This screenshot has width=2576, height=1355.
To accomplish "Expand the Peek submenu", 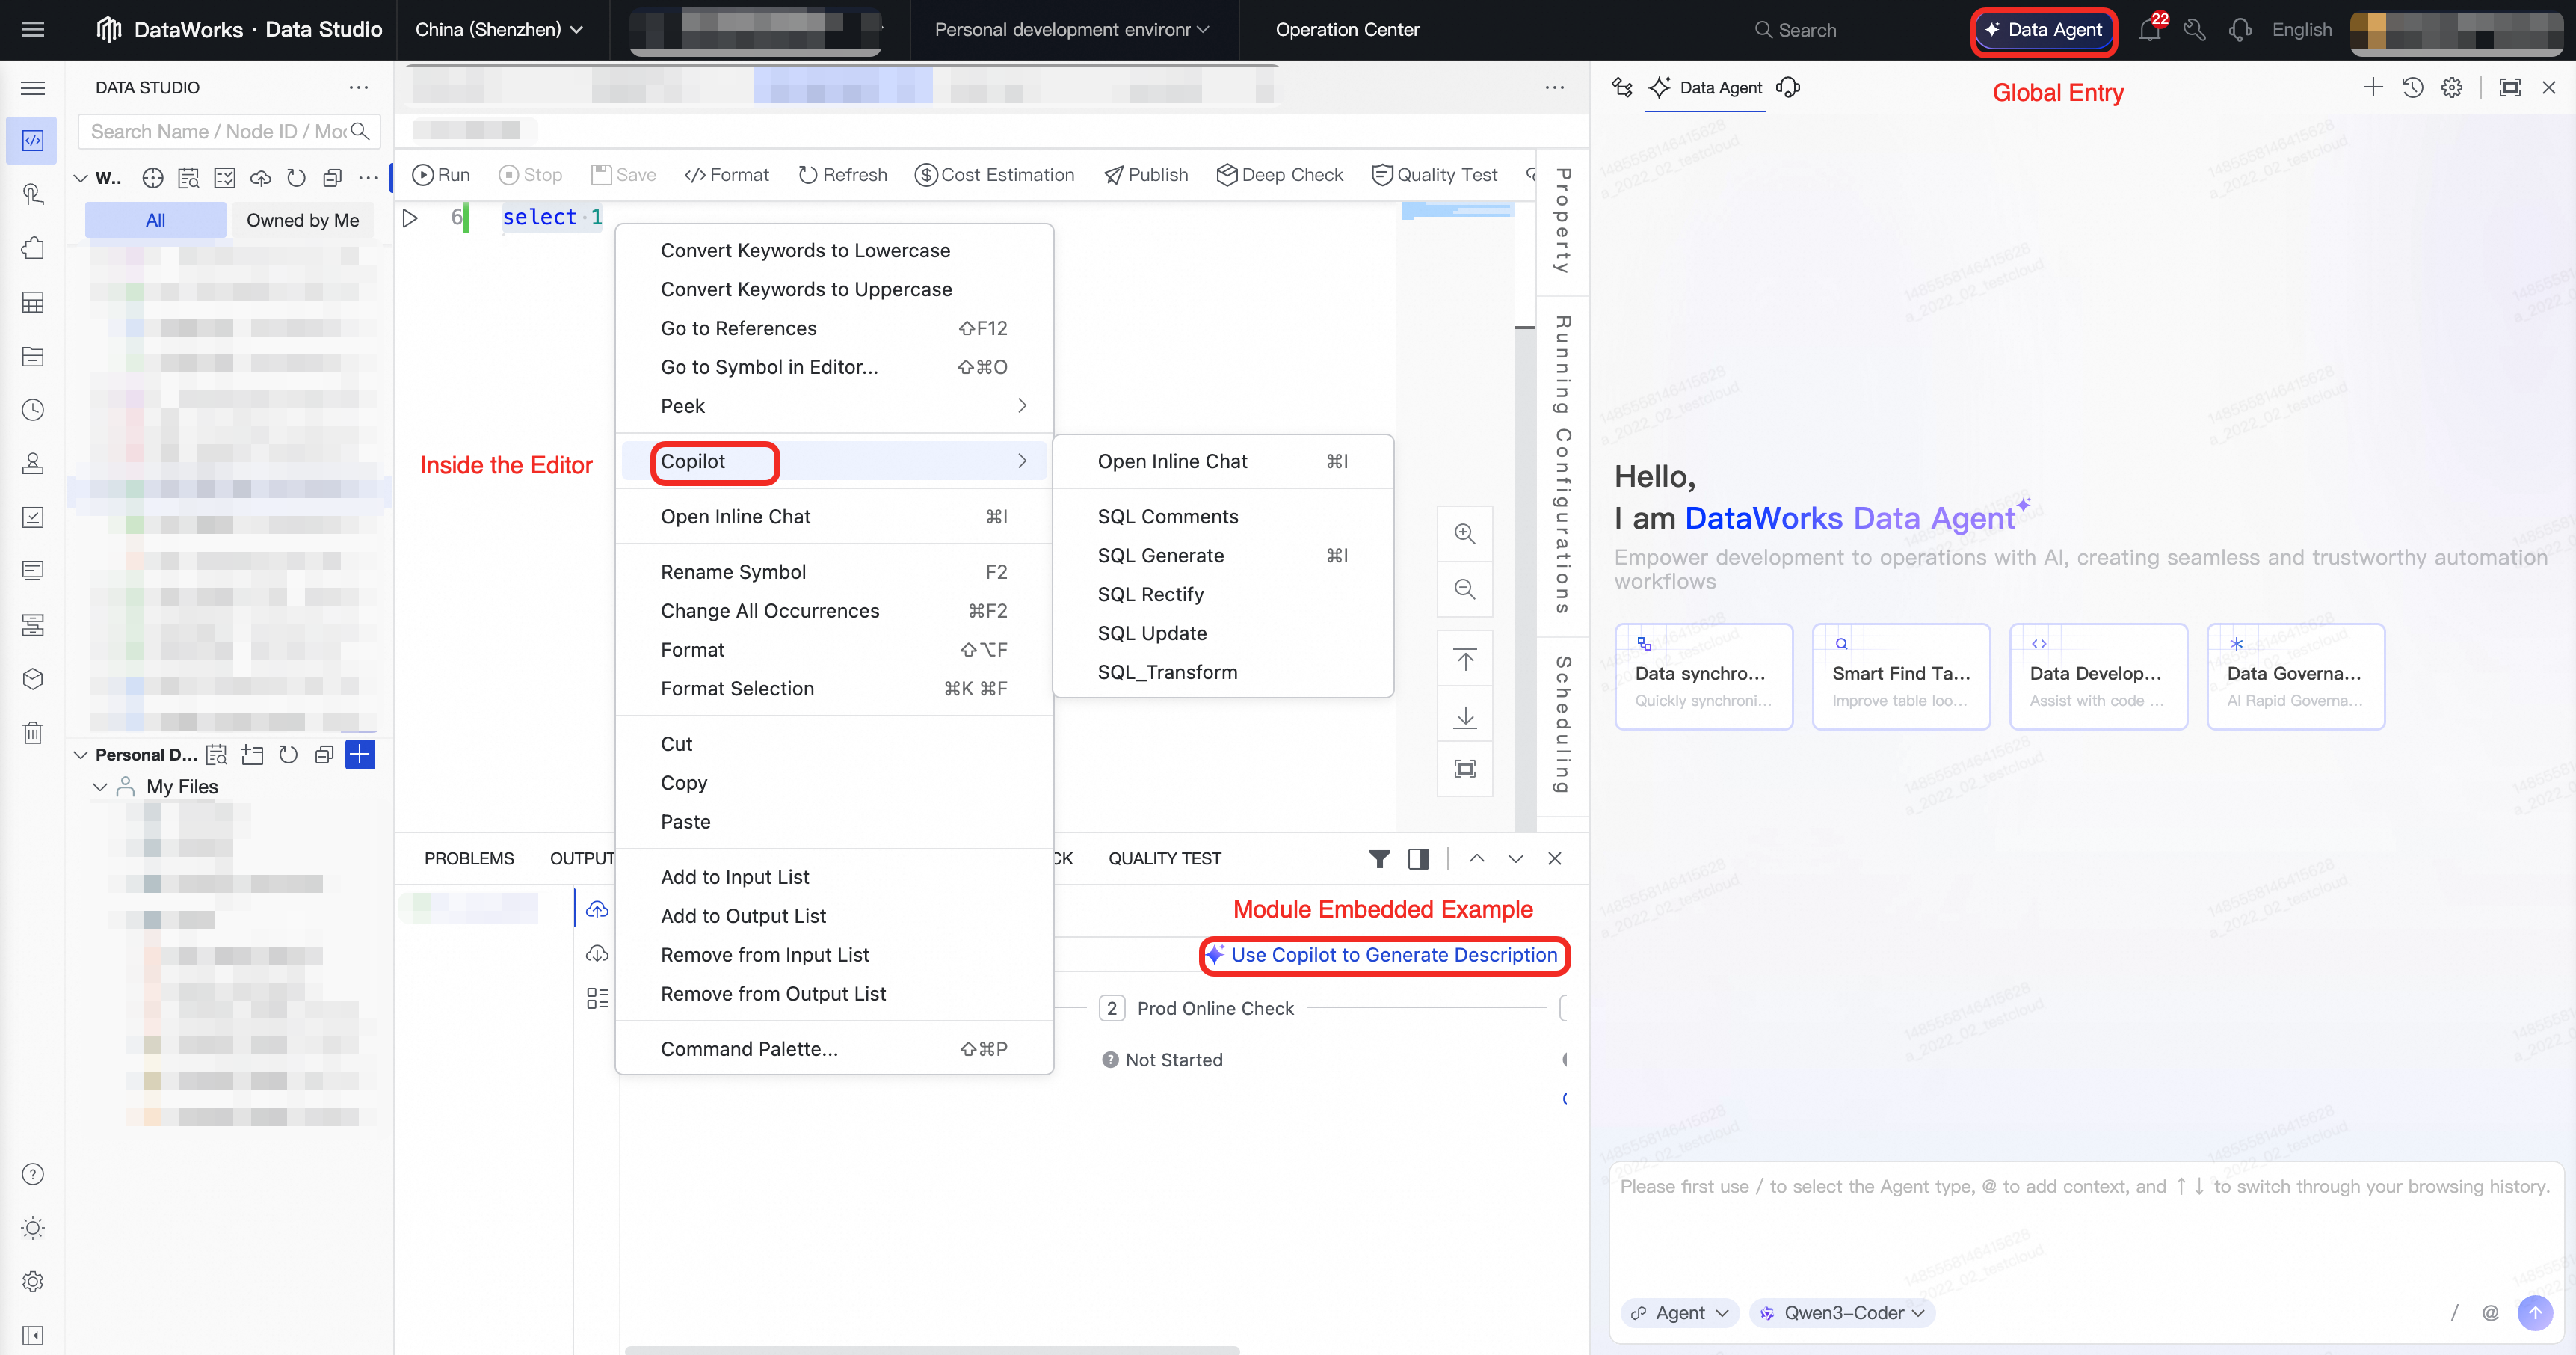I will [x=834, y=405].
